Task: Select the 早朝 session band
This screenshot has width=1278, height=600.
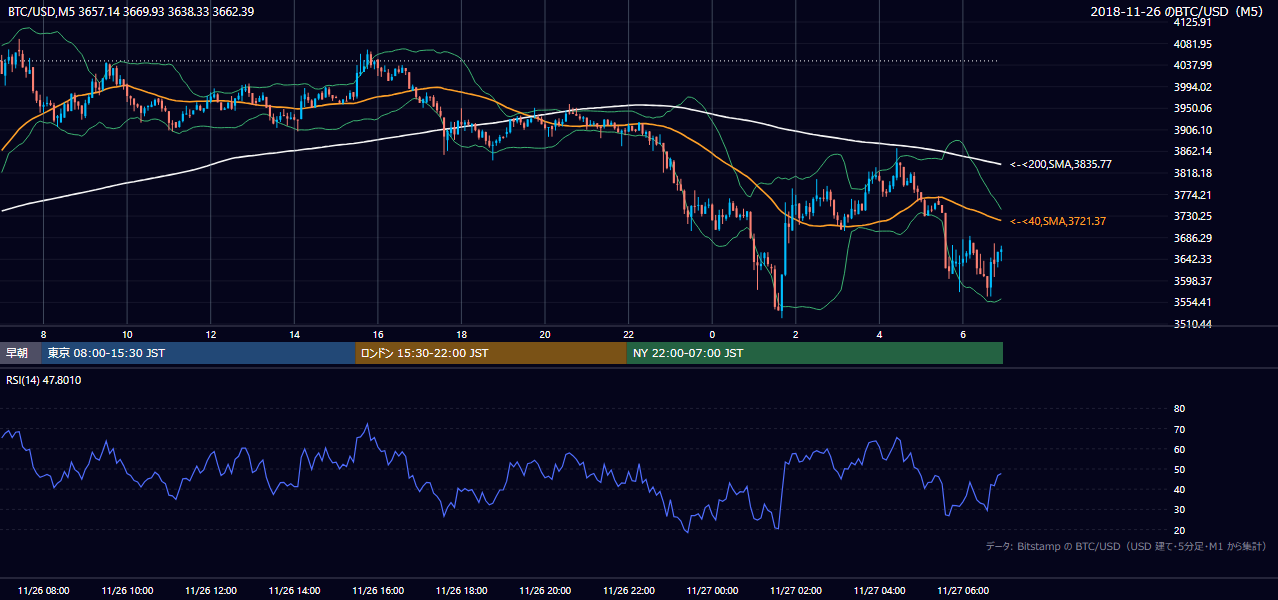Action: (21, 353)
